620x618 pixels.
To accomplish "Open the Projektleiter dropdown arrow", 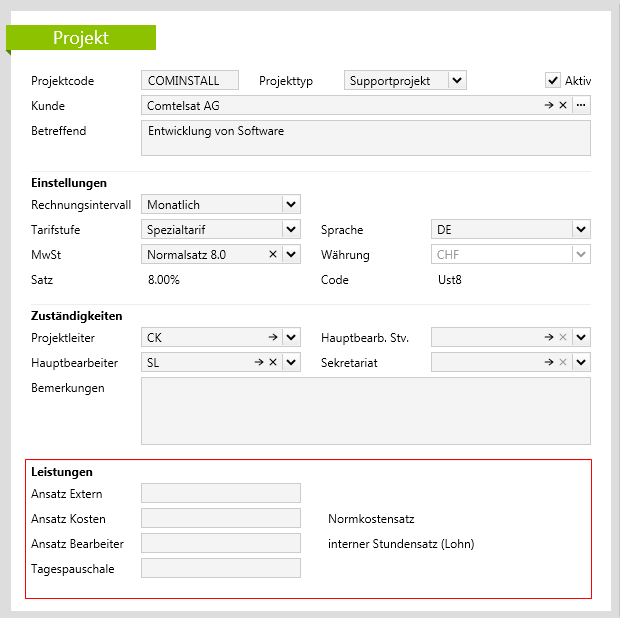I will tap(291, 338).
